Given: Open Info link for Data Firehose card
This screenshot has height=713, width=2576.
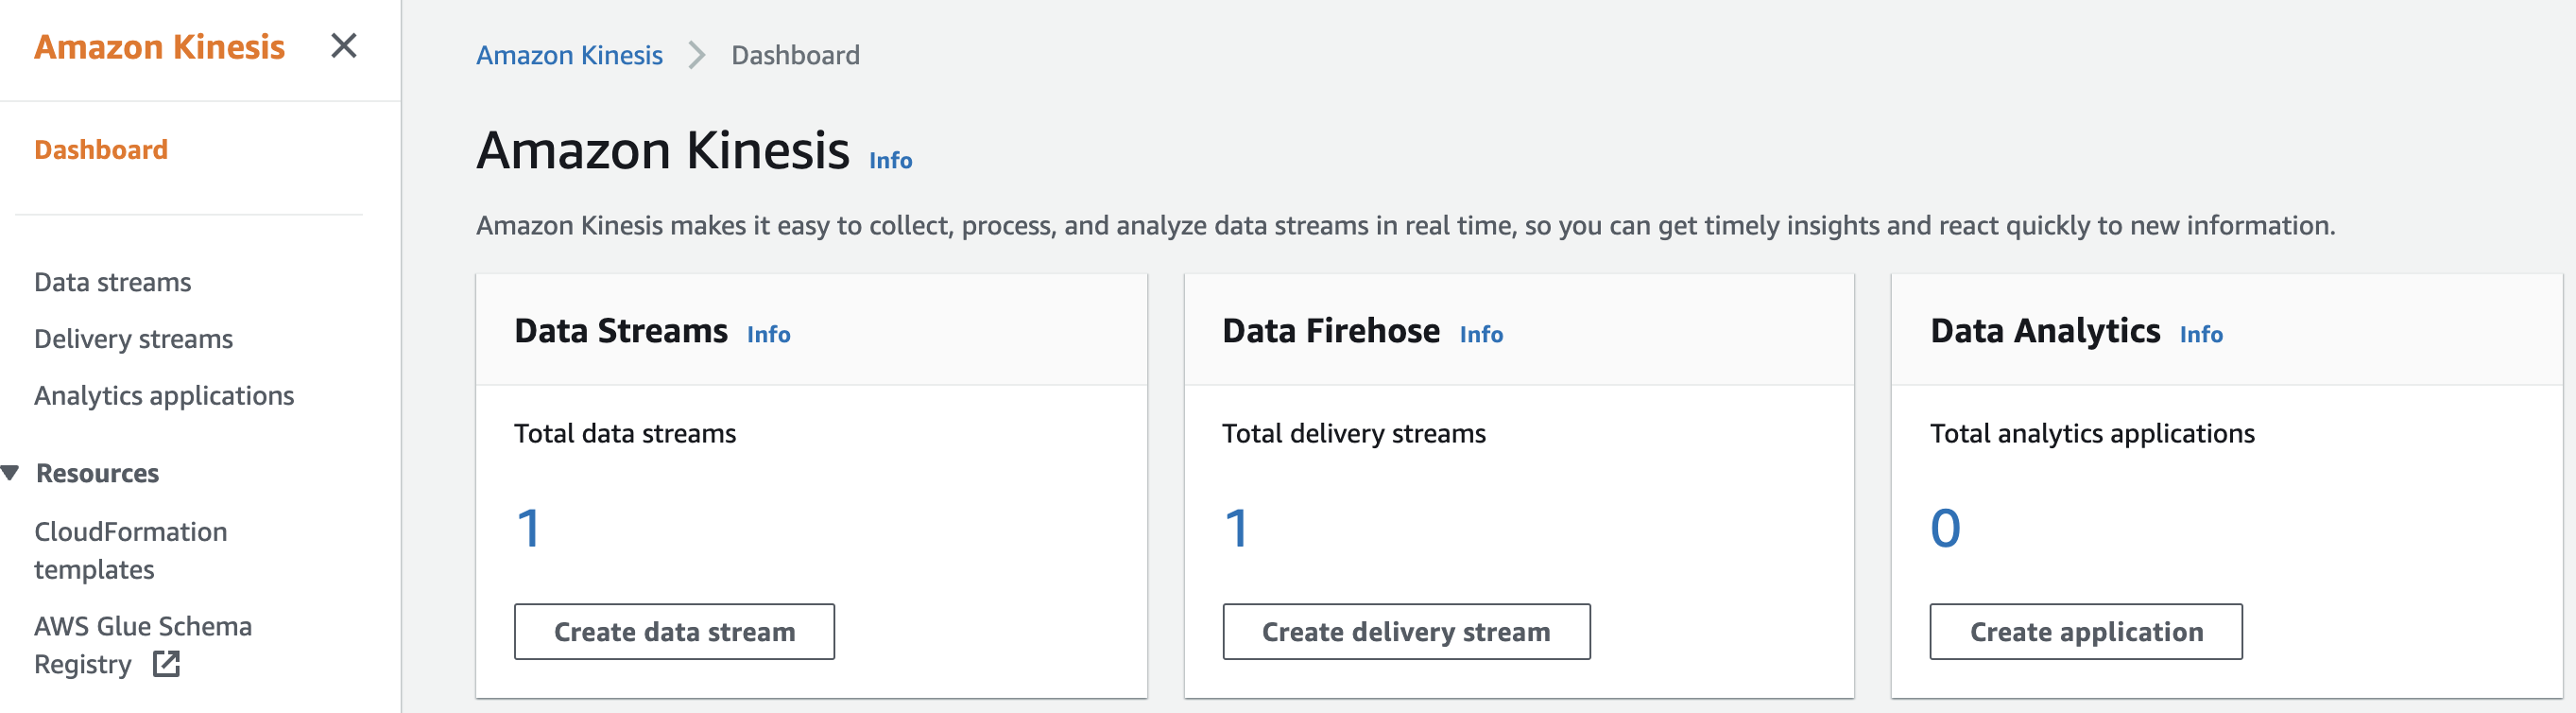Looking at the screenshot, I should (x=1481, y=334).
